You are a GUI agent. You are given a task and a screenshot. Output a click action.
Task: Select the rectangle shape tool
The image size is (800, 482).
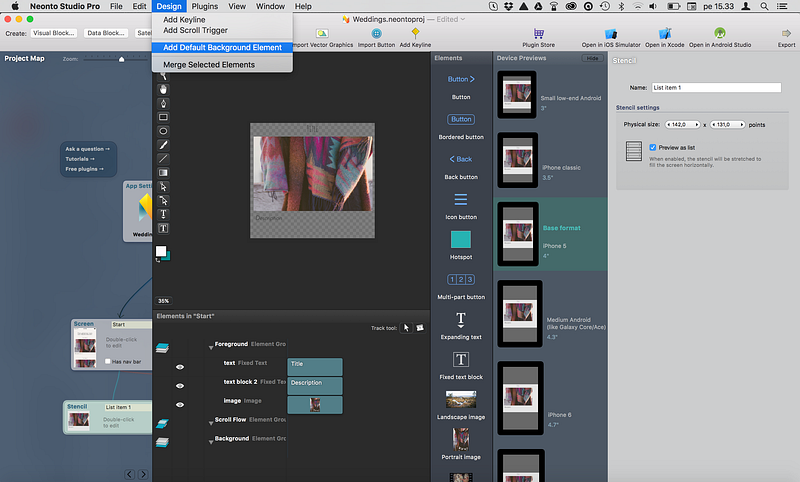163,117
